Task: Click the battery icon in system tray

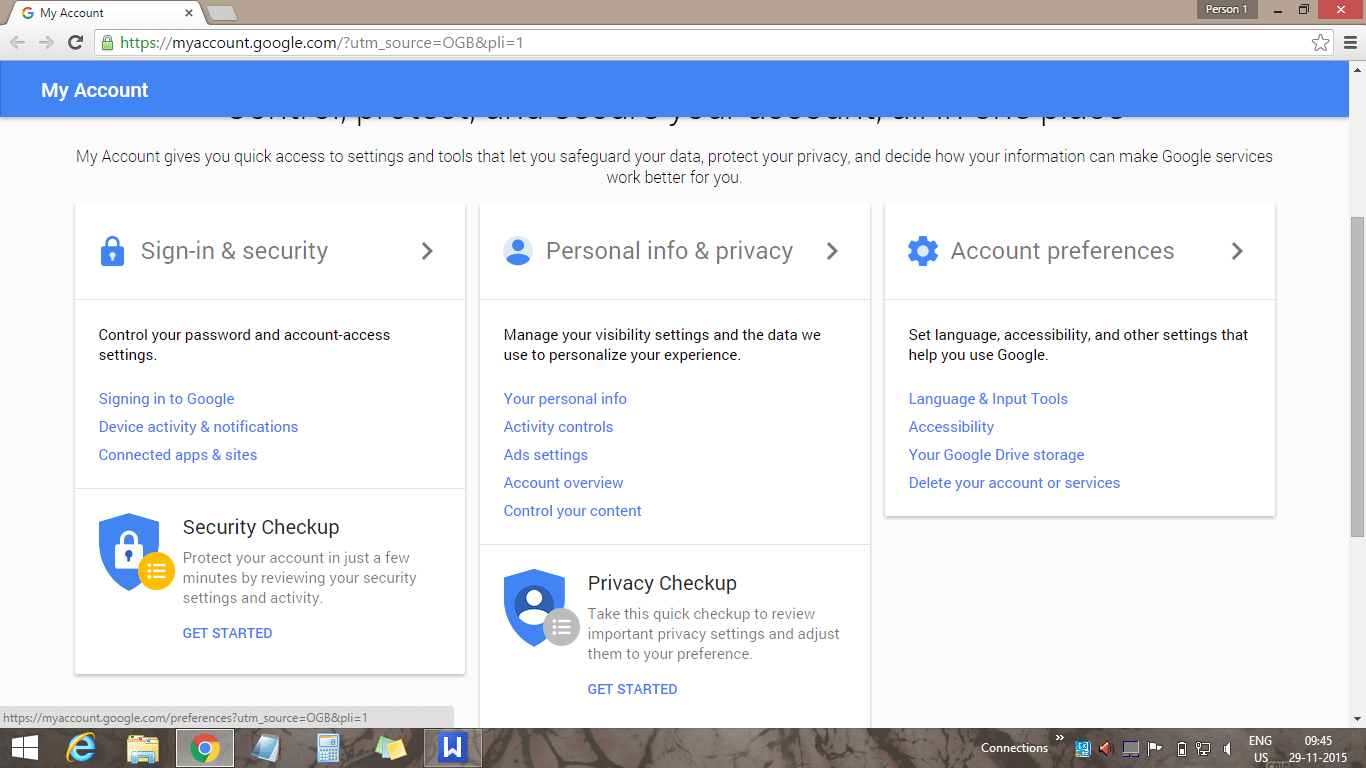Action: (1181, 748)
